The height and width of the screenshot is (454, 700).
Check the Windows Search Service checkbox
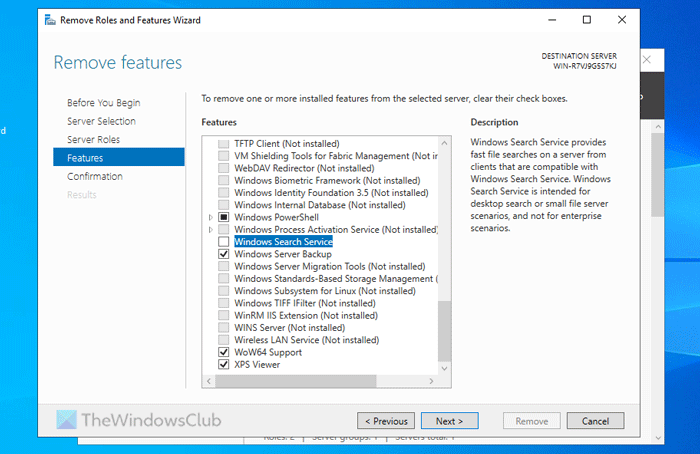(224, 242)
